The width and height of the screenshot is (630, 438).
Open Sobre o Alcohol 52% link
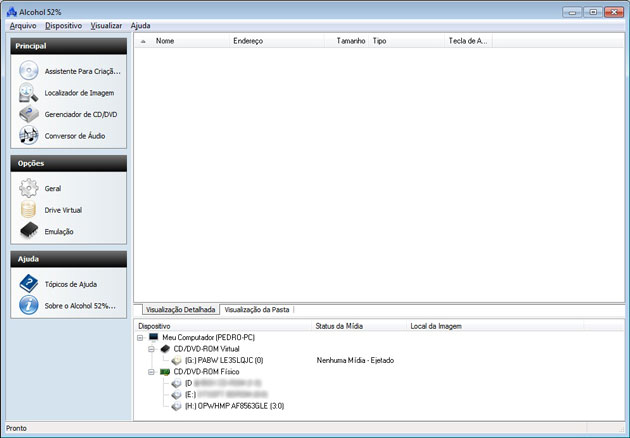click(x=80, y=306)
